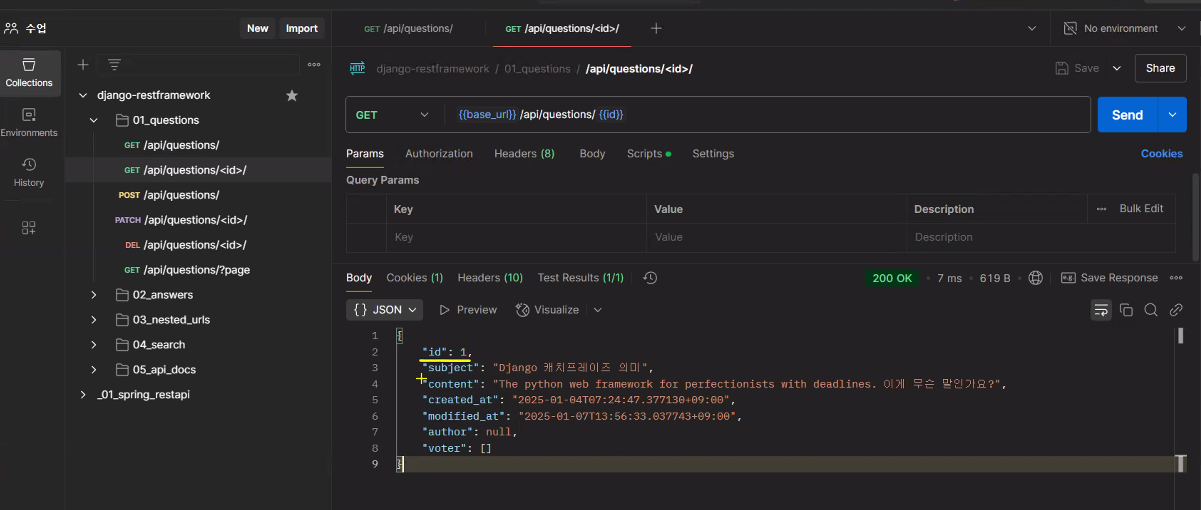Click the Send button
Screen dimensions: 1201x510
coord(1127,115)
